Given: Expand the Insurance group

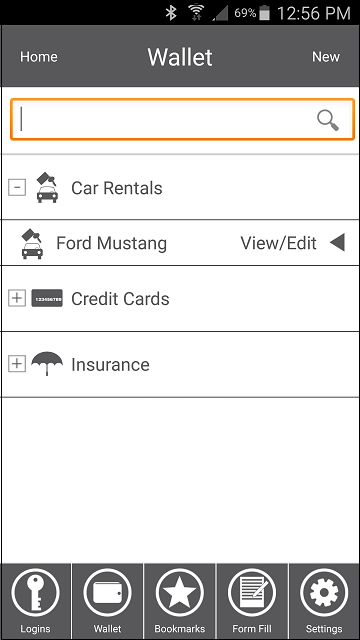Looking at the screenshot, I should click(x=17, y=363).
